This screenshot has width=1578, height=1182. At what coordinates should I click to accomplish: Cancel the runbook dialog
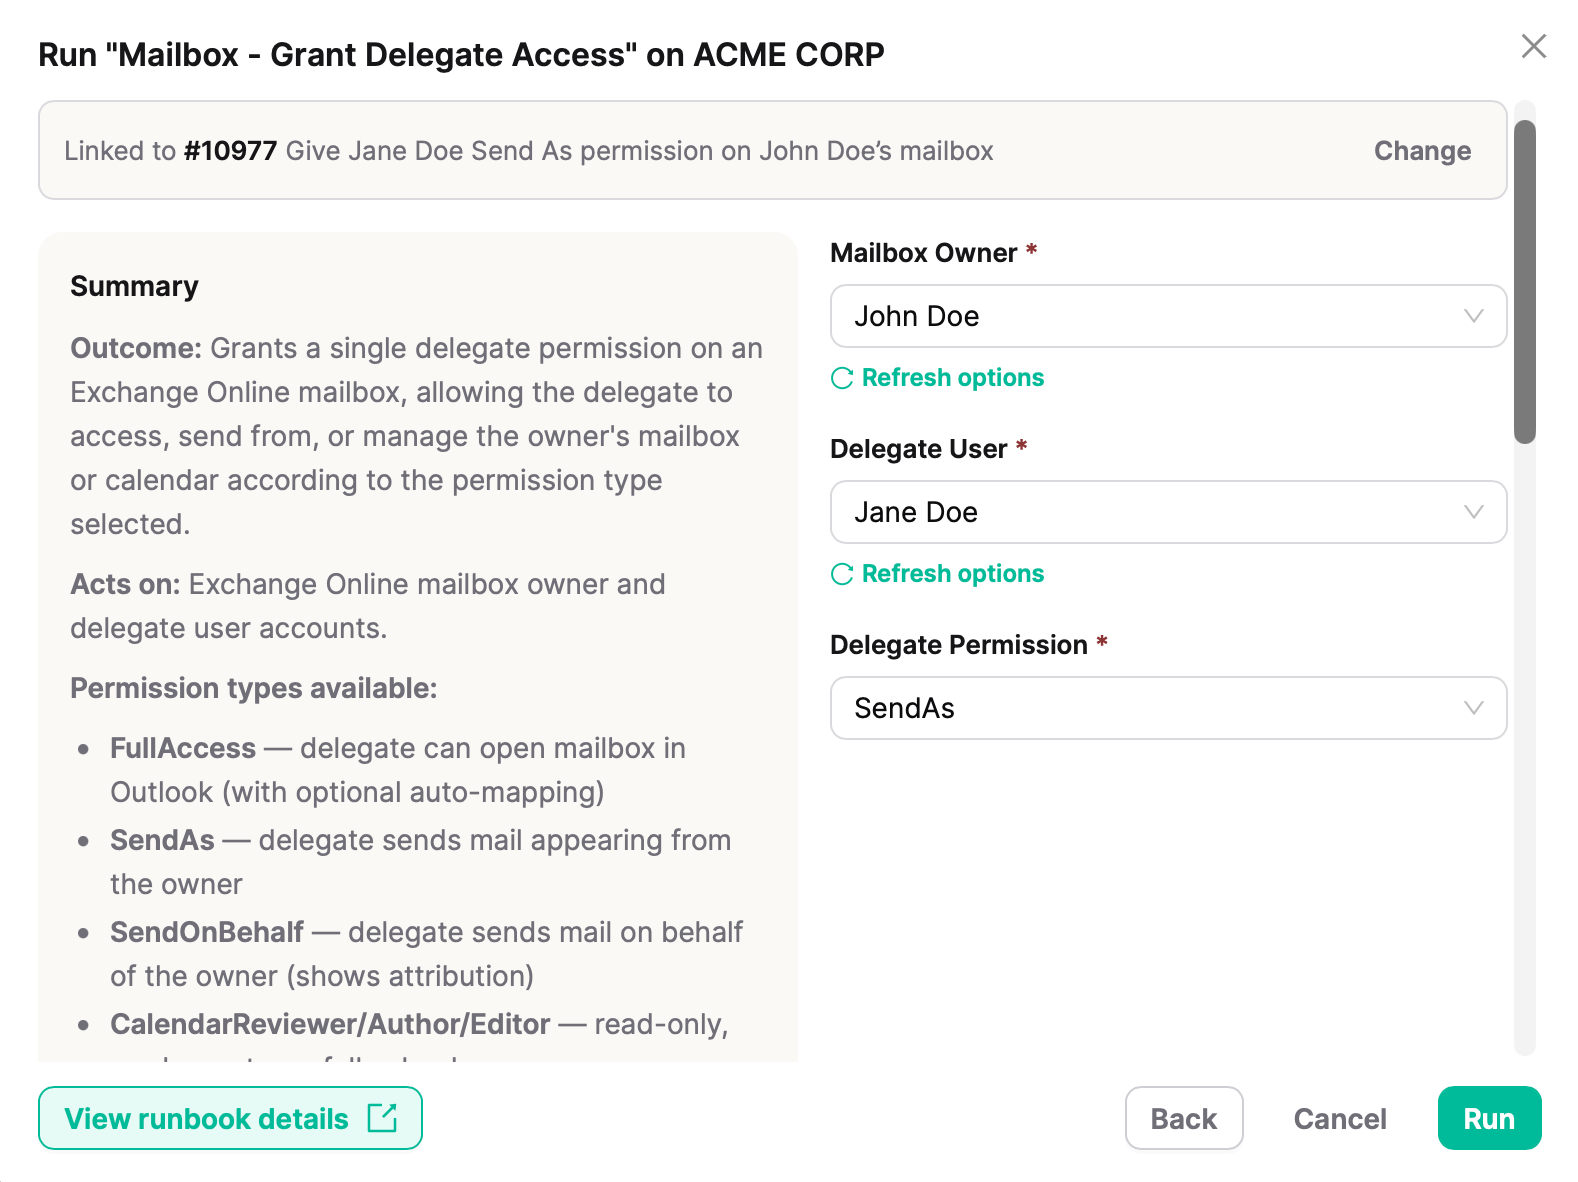1340,1118
